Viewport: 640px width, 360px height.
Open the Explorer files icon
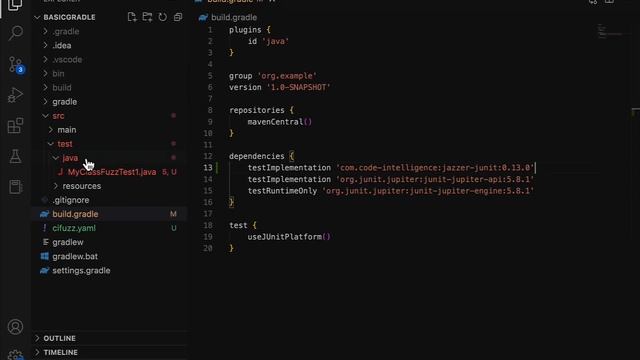[x=16, y=6]
